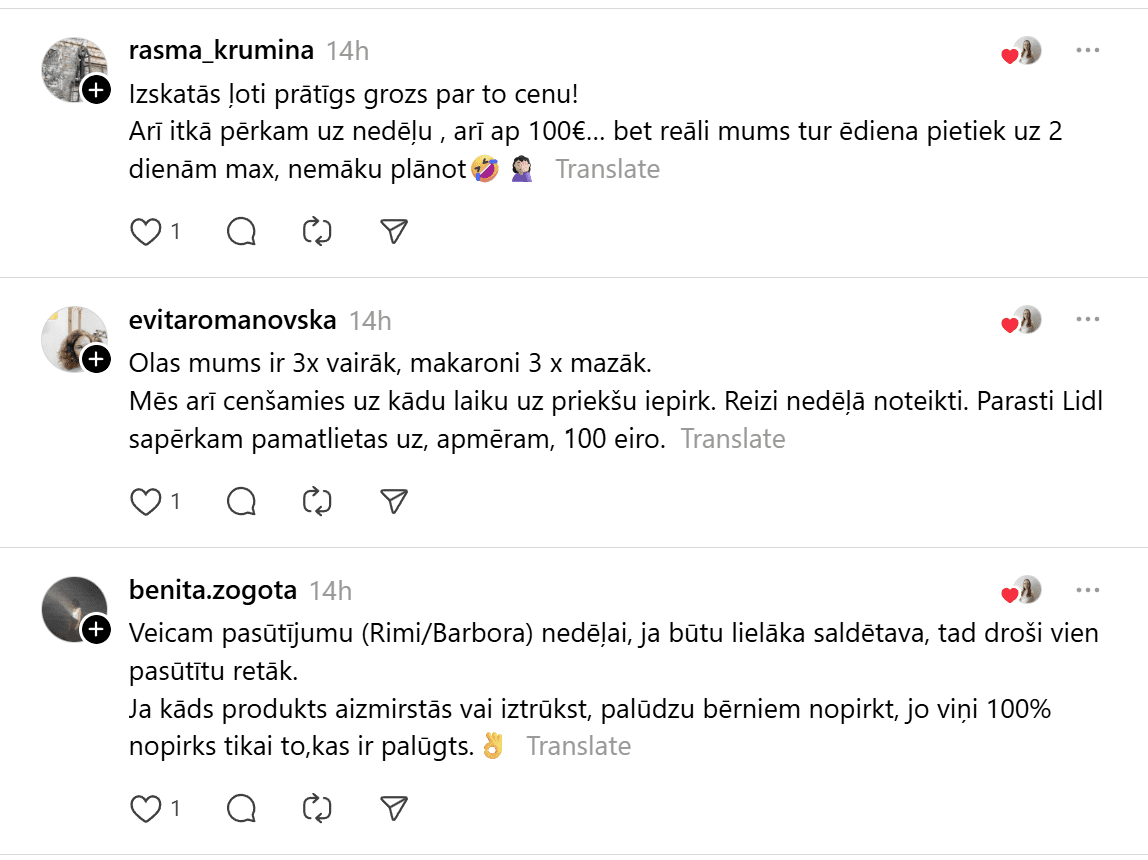Image resolution: width=1148 pixels, height=860 pixels.
Task: Open reply on benita.zogota's comment
Action: (242, 808)
